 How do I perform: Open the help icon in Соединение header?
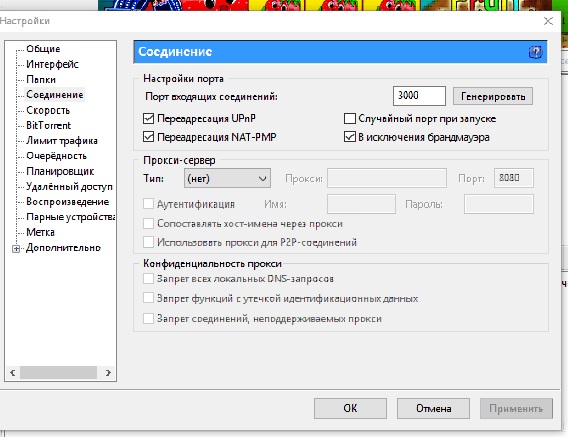tap(535, 52)
